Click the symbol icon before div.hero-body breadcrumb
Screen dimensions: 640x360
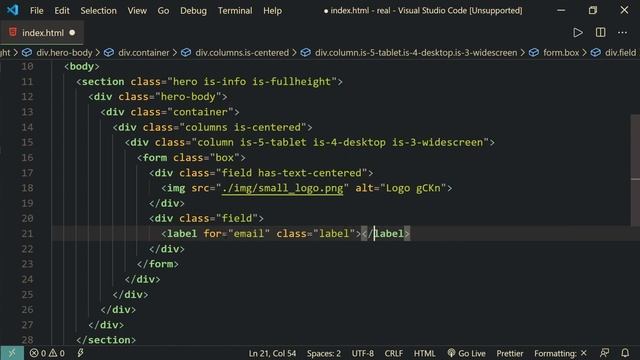click(27, 53)
